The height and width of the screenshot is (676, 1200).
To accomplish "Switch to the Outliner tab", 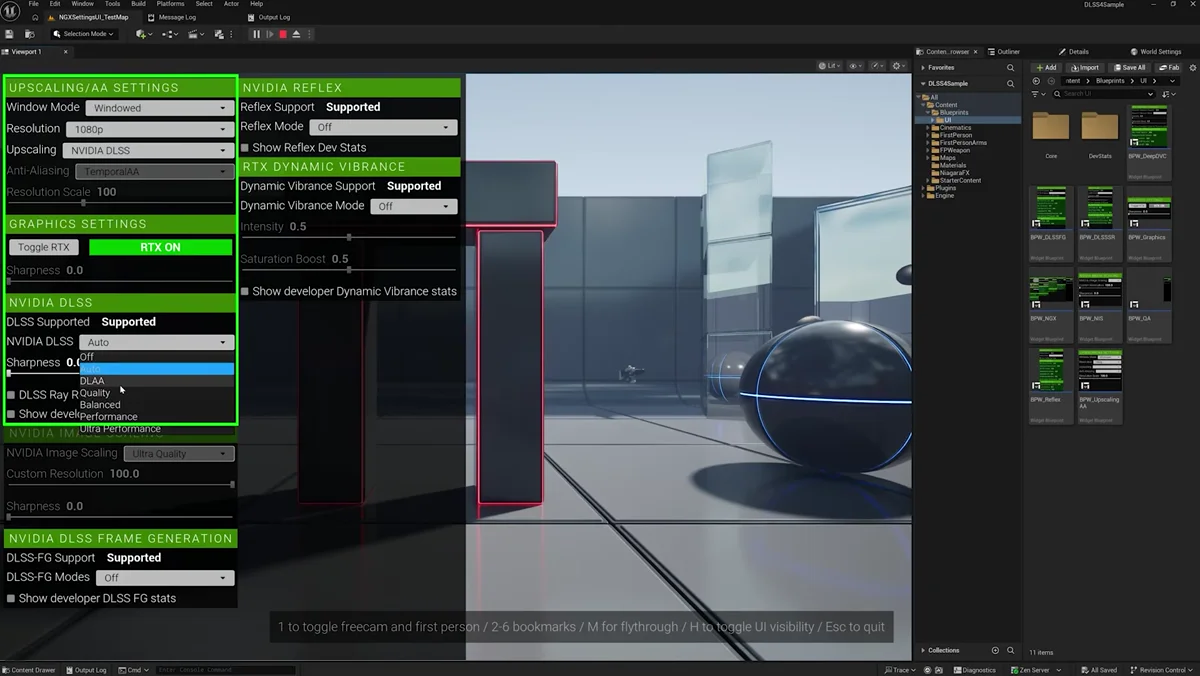I will [1003, 52].
